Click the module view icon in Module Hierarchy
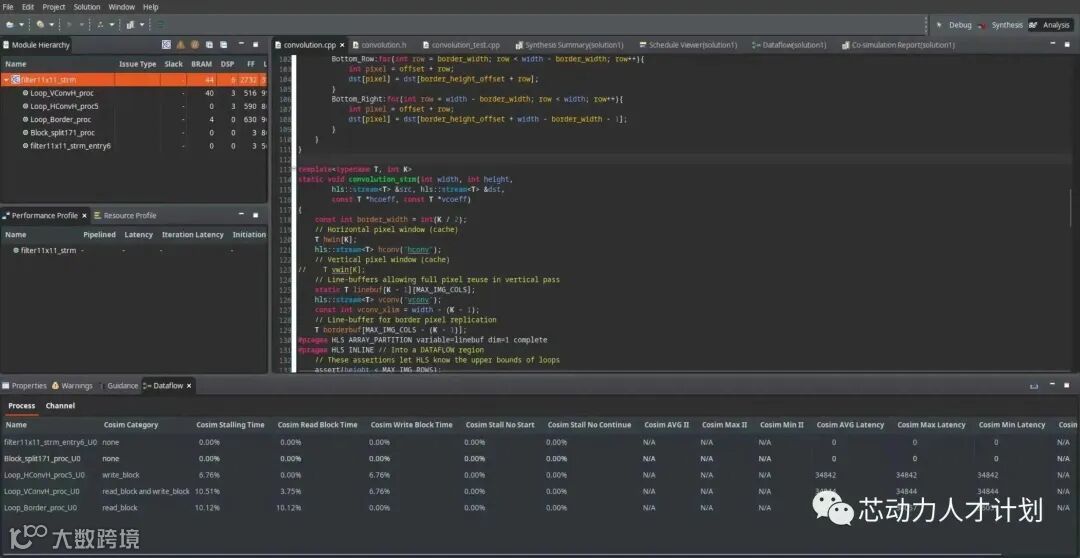This screenshot has height=558, width=1080. pyautogui.click(x=166, y=45)
